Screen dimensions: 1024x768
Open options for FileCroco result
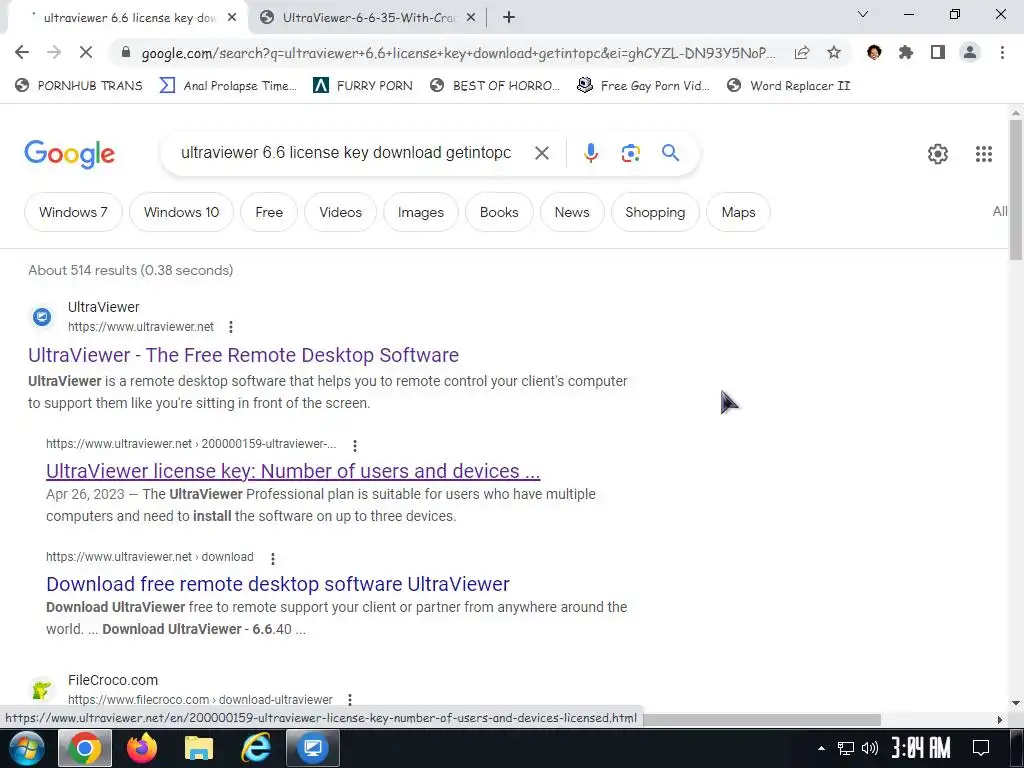coord(350,700)
